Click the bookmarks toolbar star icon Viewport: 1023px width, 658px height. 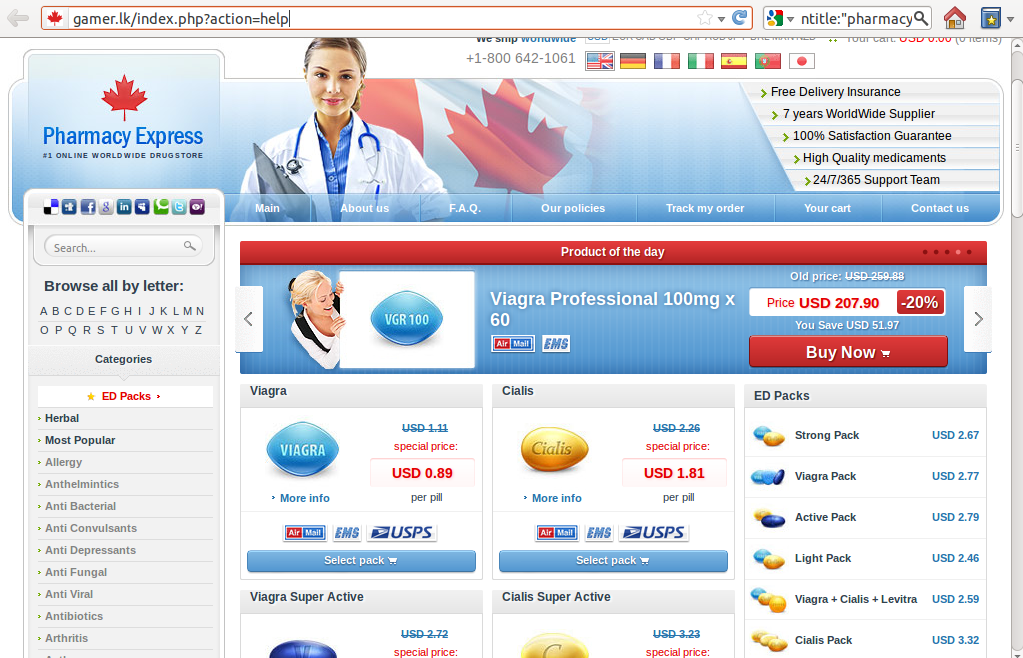click(990, 18)
